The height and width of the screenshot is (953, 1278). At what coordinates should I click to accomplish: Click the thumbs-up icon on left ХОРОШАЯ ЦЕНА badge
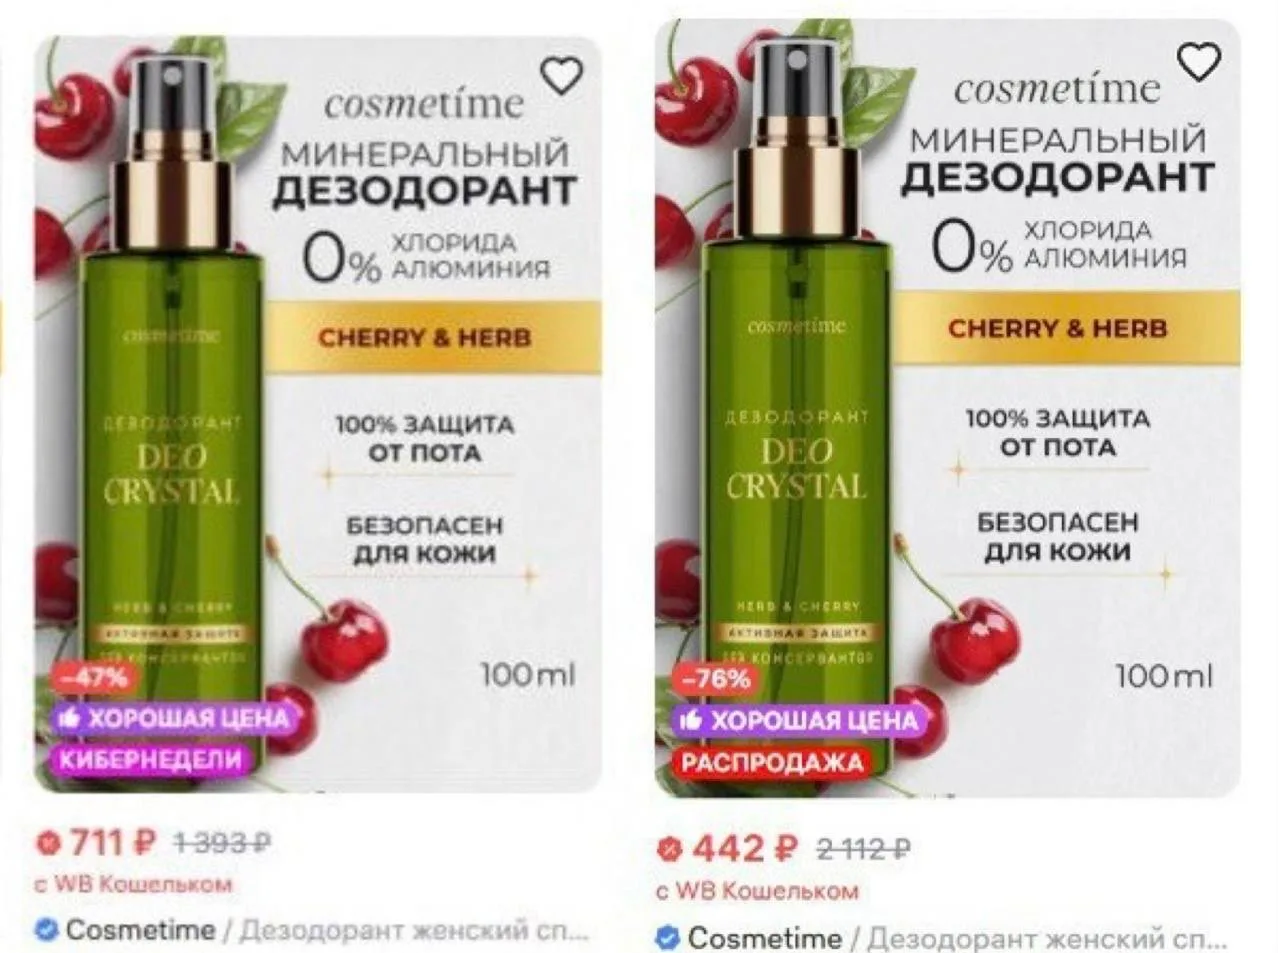[x=69, y=717]
